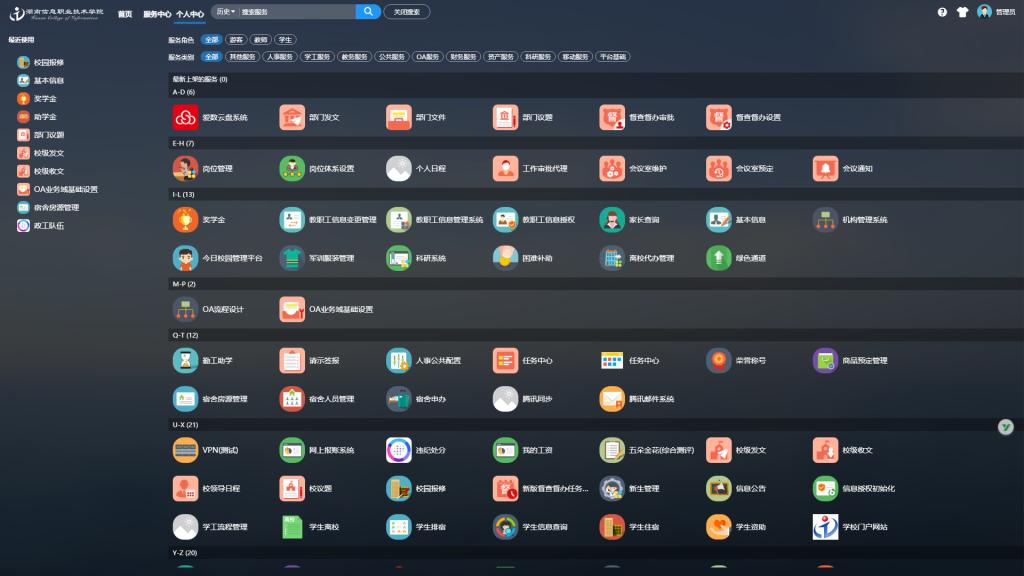Click the theme shirt icon in header

tap(962, 12)
